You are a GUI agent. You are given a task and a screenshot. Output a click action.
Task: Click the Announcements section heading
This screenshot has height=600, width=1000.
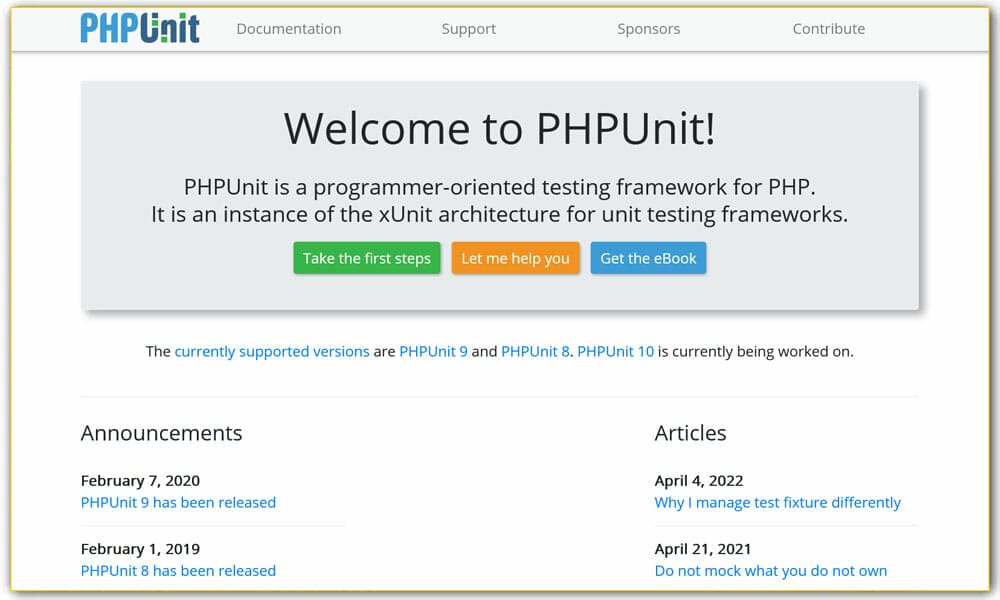[x=161, y=433]
